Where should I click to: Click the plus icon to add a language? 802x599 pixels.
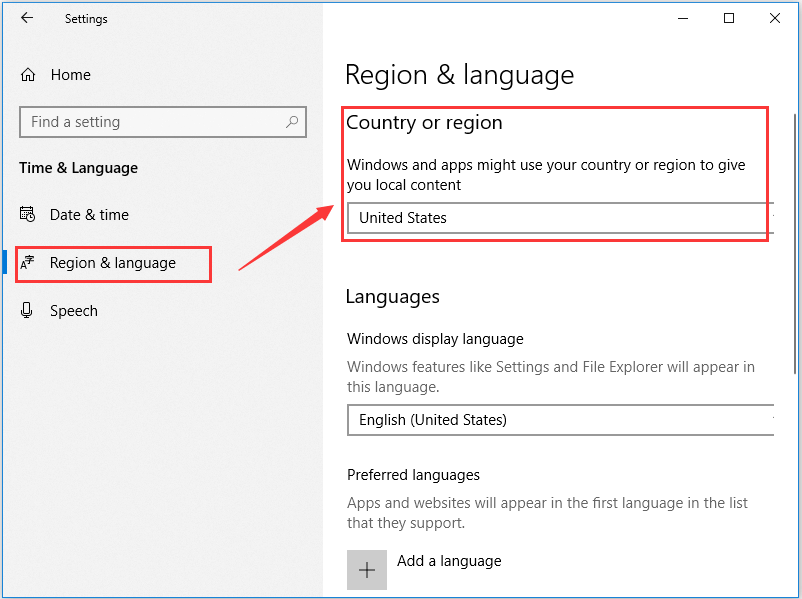click(x=366, y=569)
